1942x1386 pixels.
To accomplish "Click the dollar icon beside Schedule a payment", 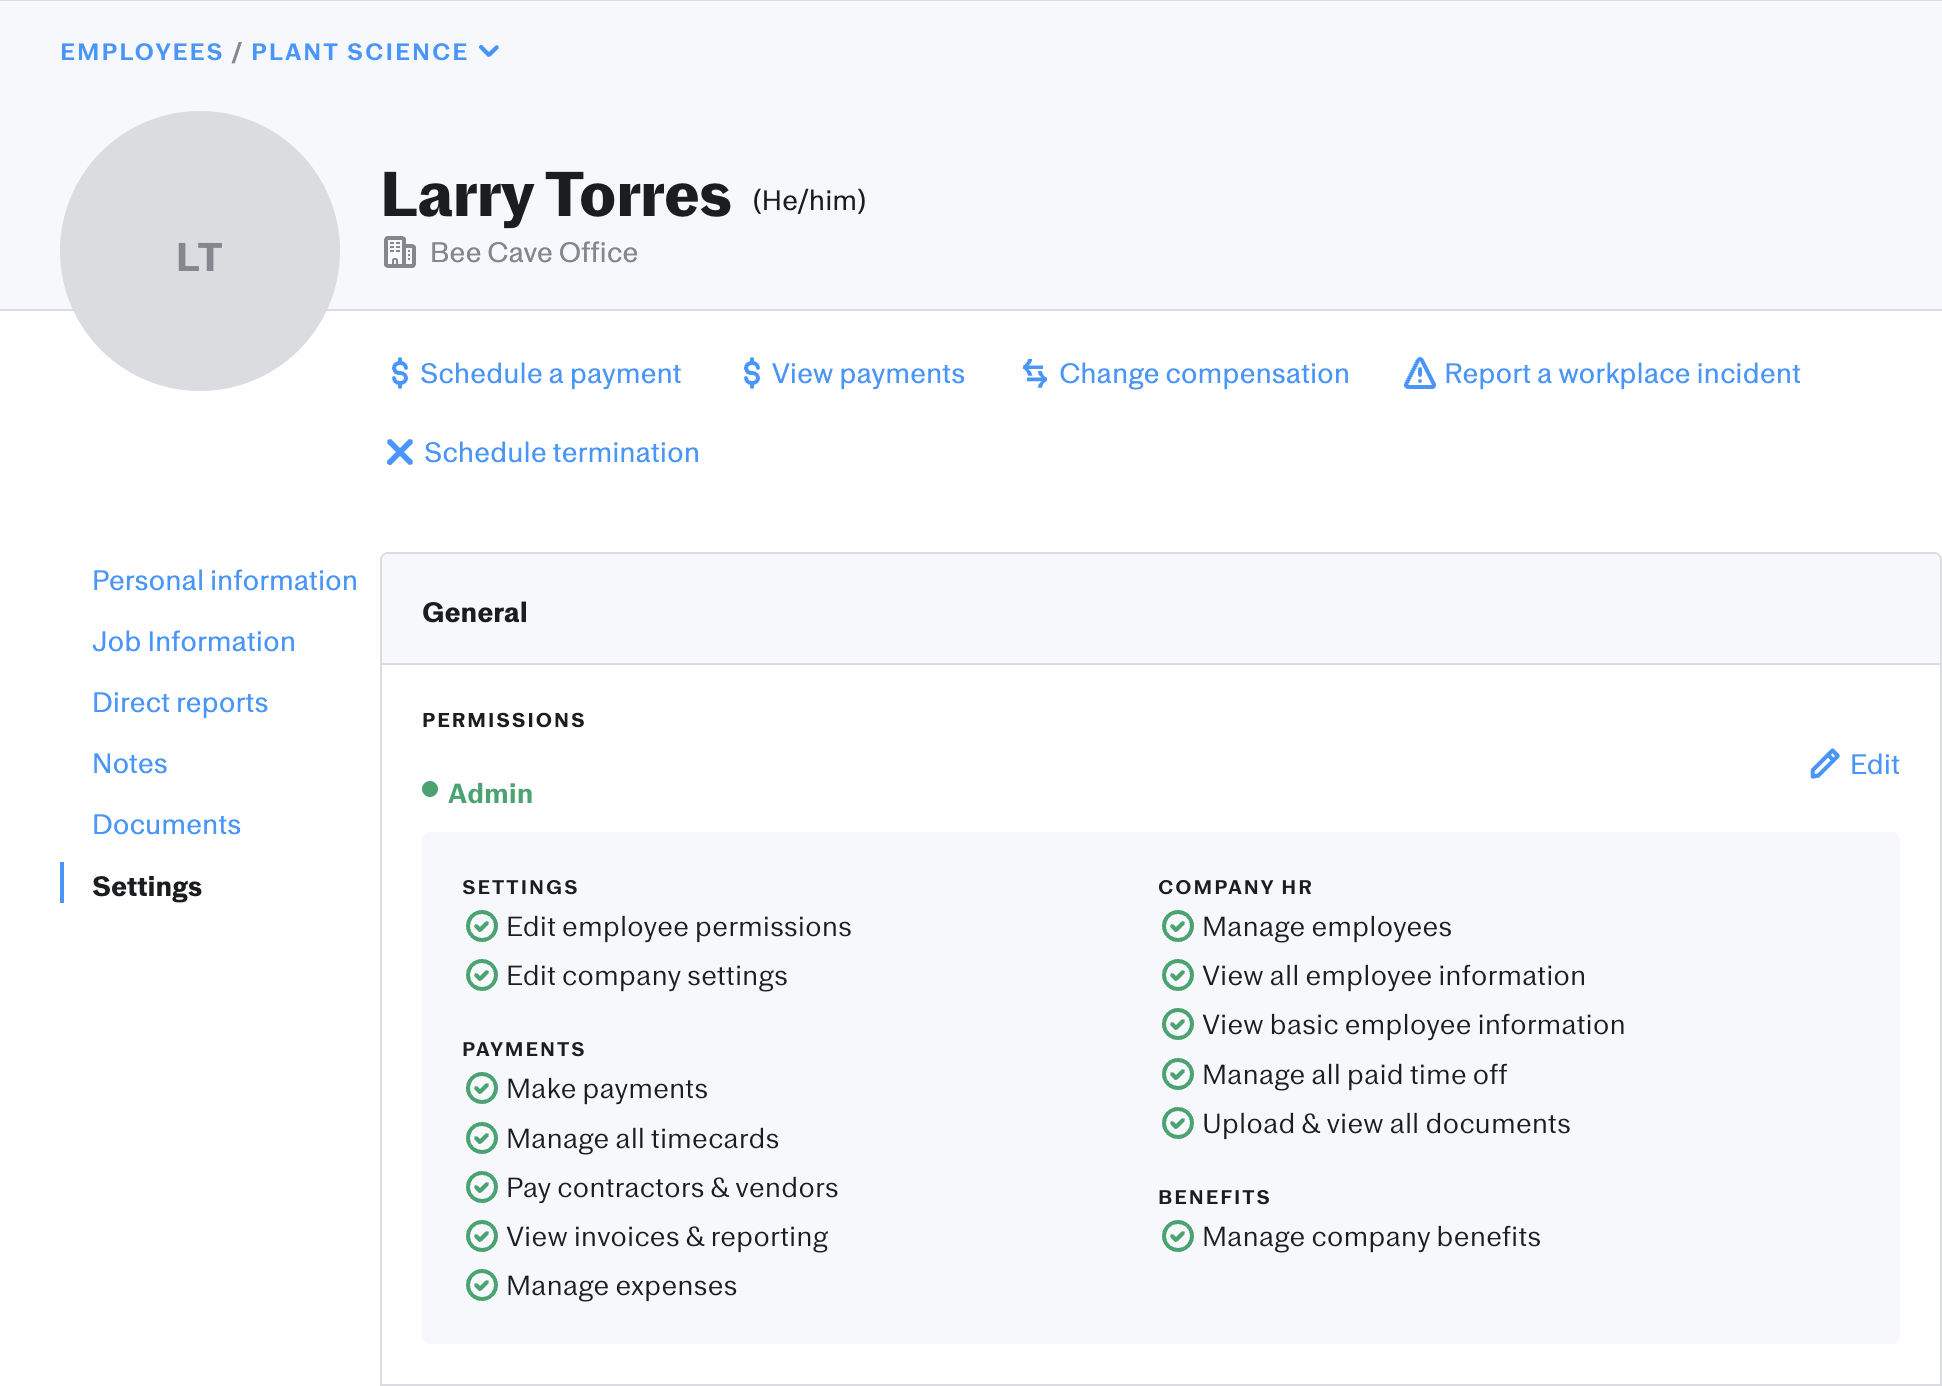I will (399, 373).
